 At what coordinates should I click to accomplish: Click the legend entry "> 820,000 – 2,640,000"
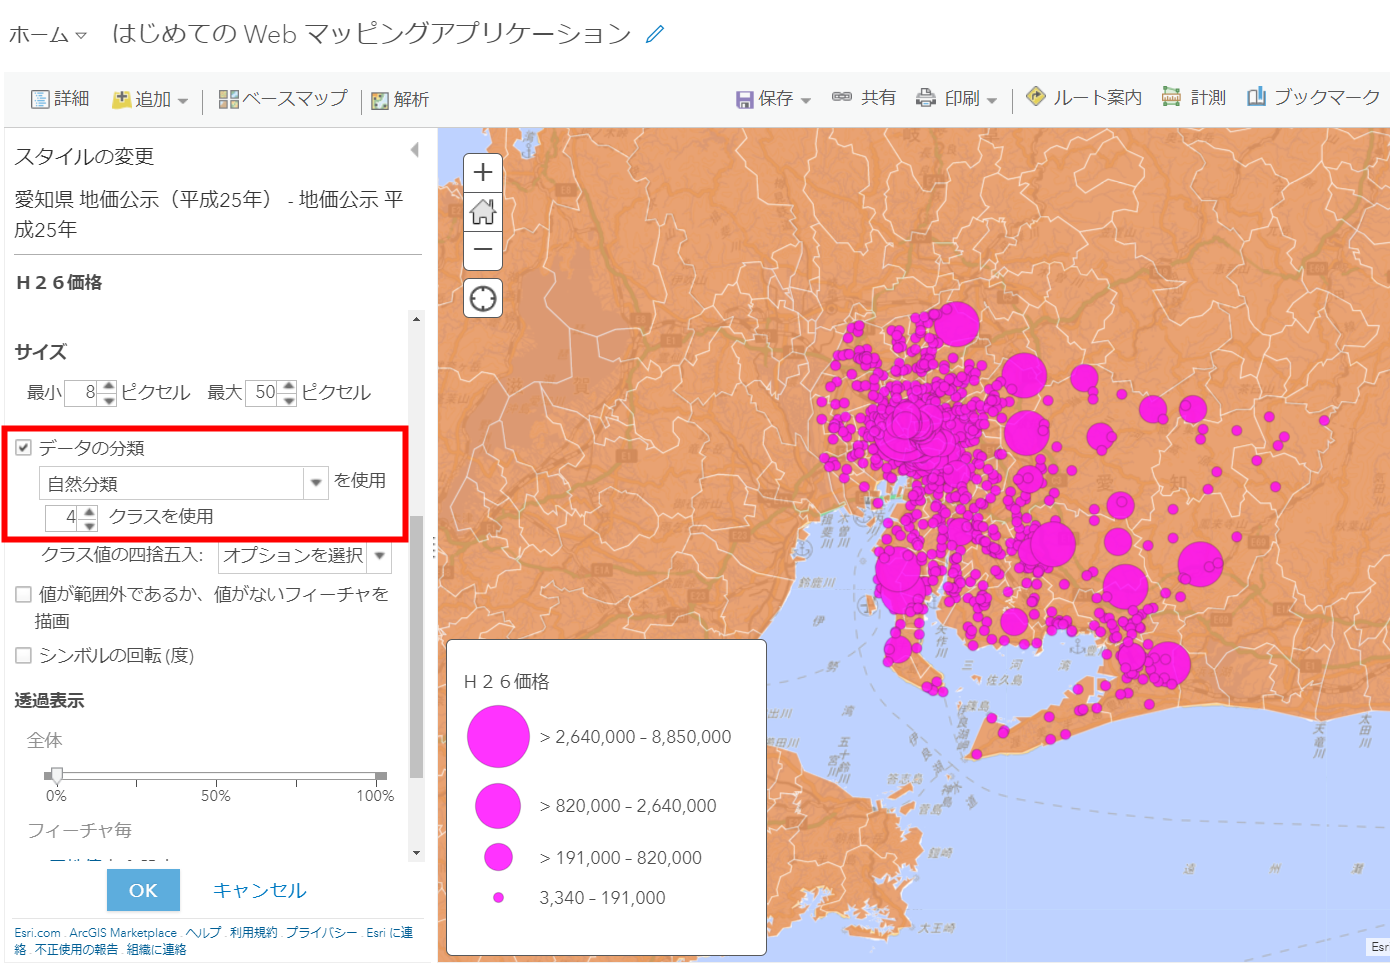point(628,806)
